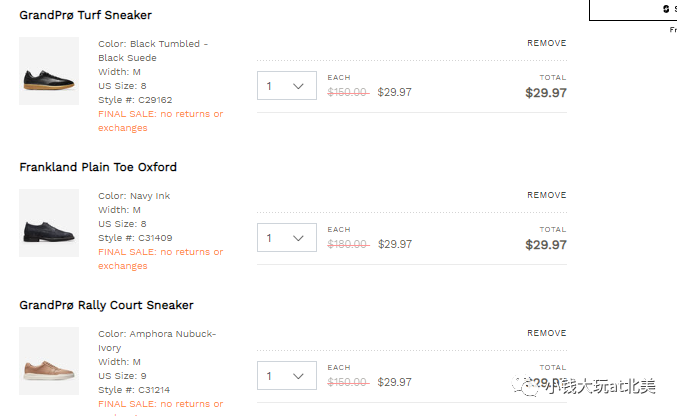The height and width of the screenshot is (416, 677).
Task: Click the icon in the top-right outlined button
Action: [x=665, y=9]
